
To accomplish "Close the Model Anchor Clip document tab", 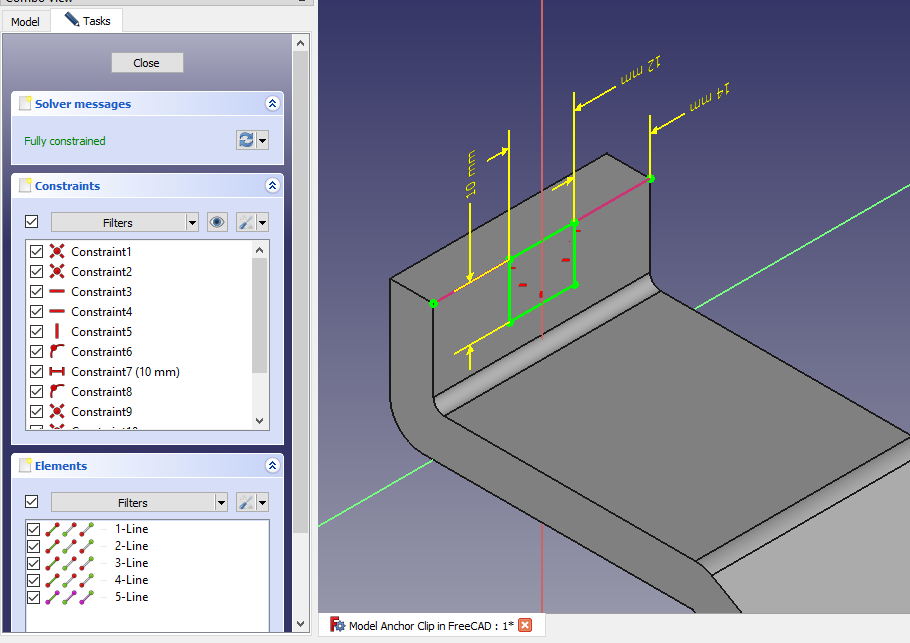I will pyautogui.click(x=525, y=626).
